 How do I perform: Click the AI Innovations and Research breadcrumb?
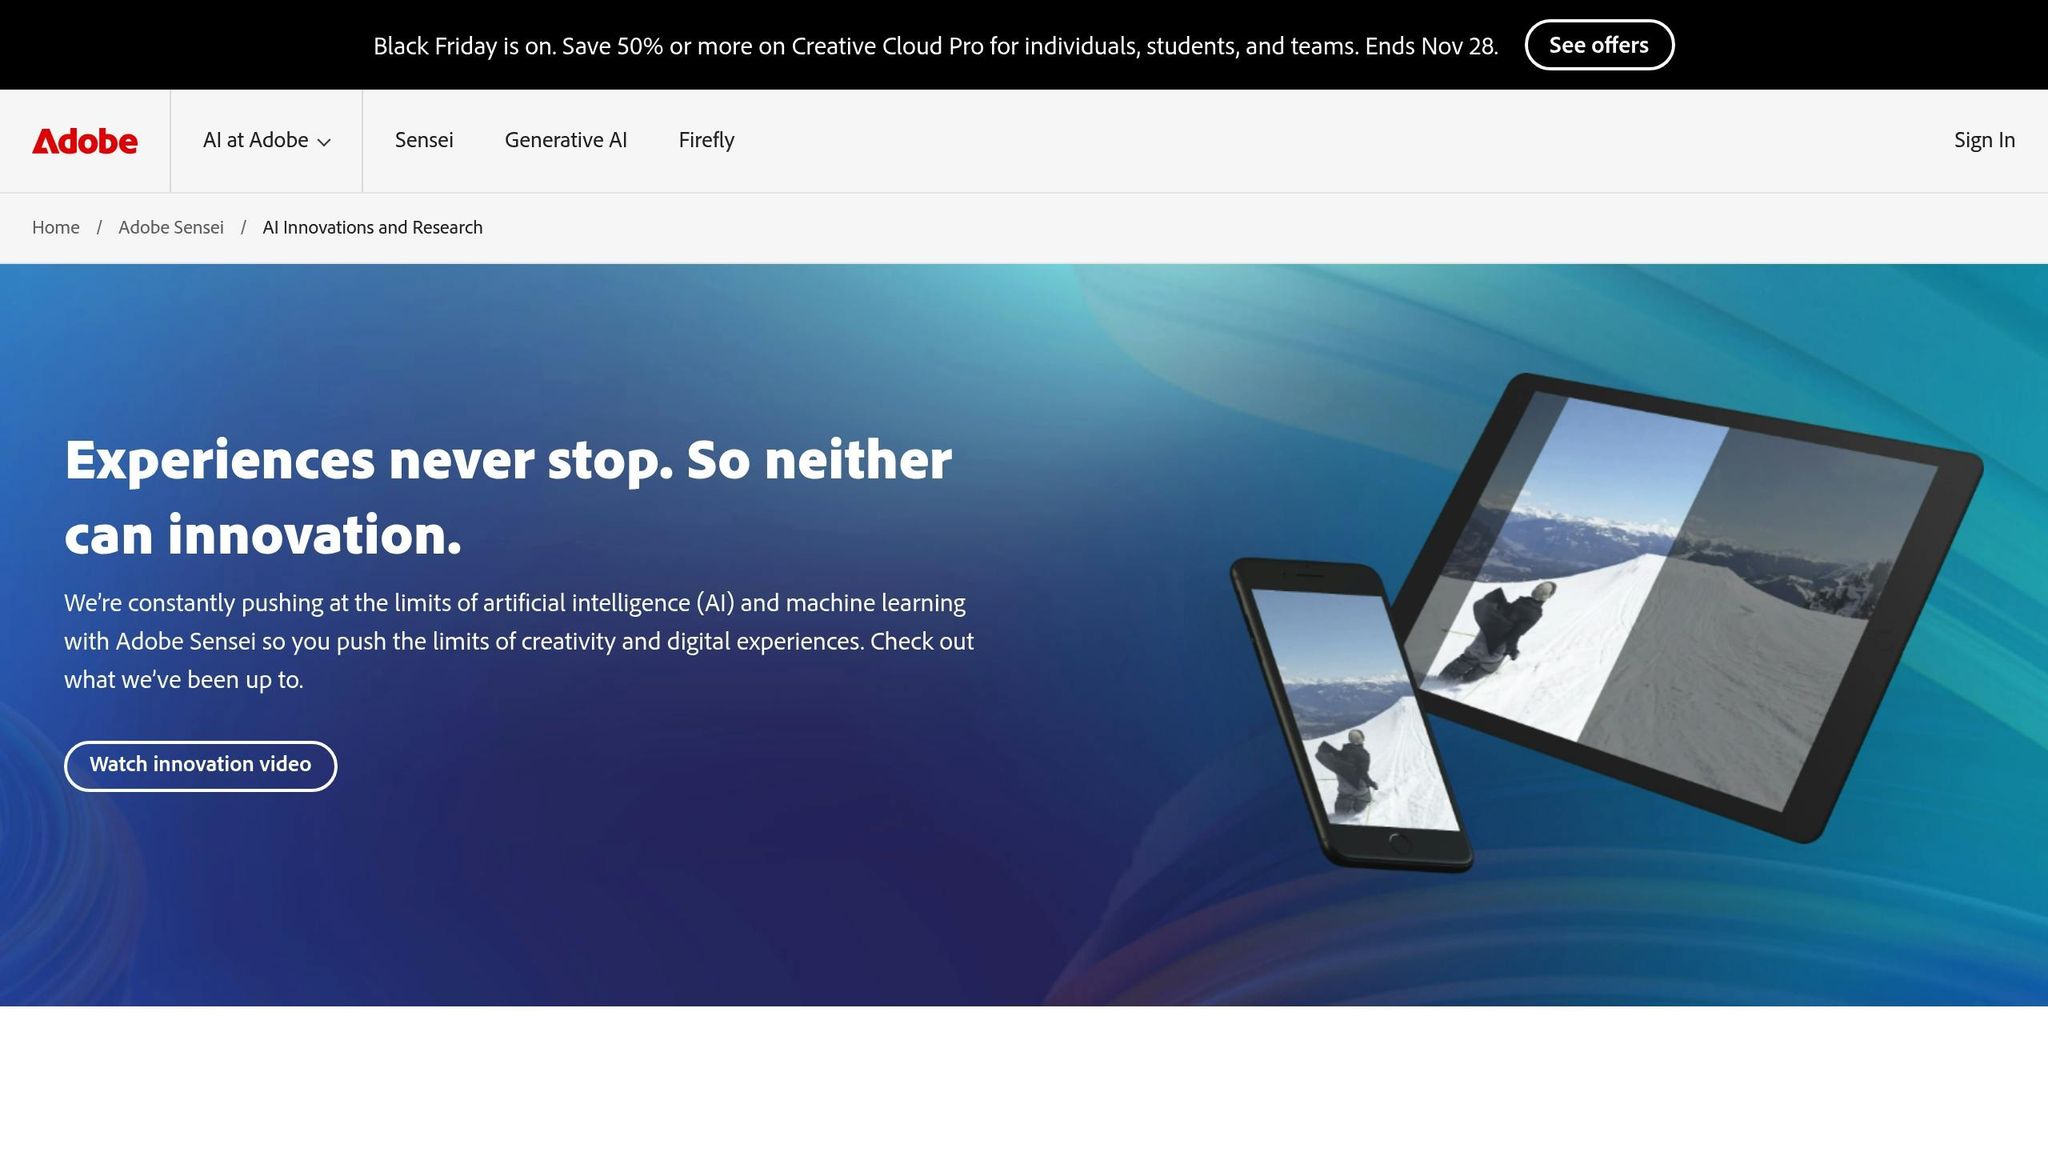pos(373,227)
